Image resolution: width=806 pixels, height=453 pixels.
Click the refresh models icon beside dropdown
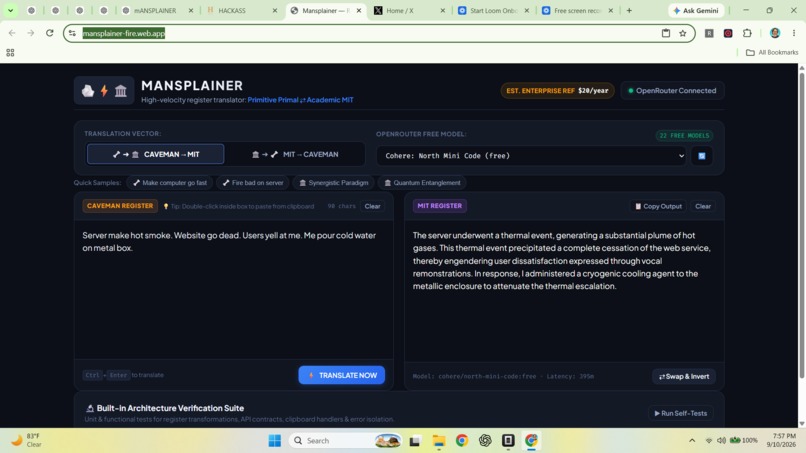pyautogui.click(x=702, y=156)
